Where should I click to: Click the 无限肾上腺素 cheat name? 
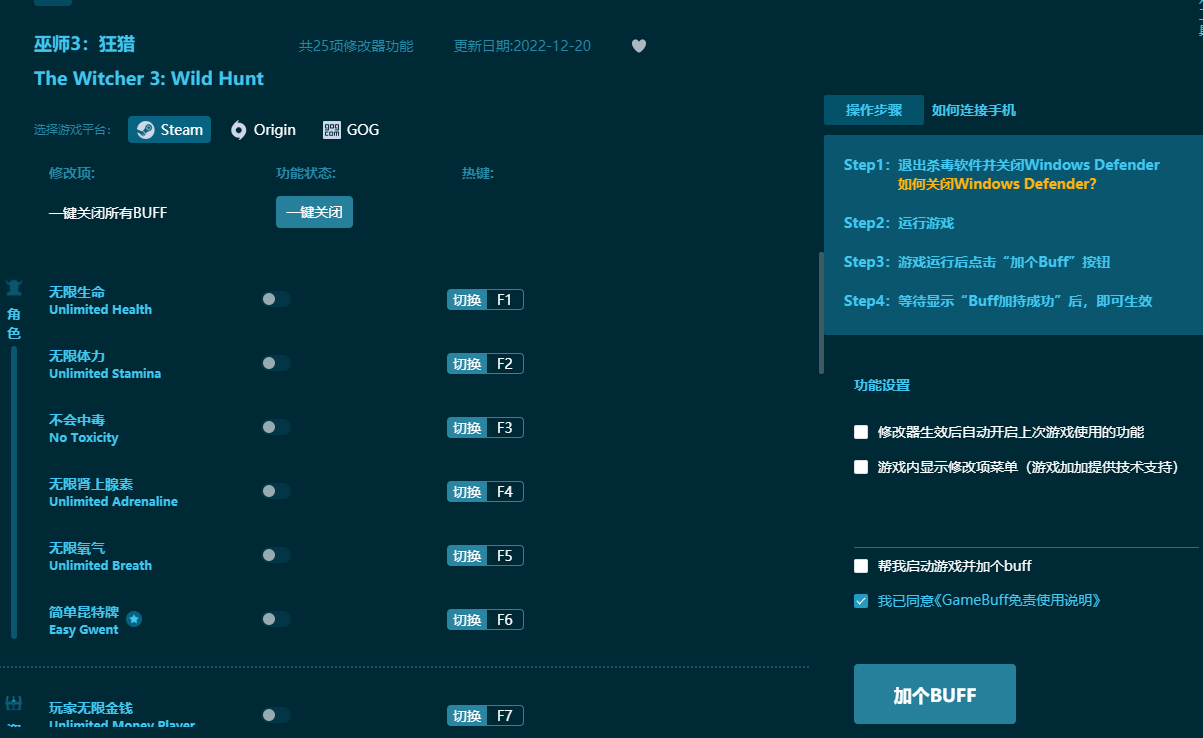pos(91,484)
